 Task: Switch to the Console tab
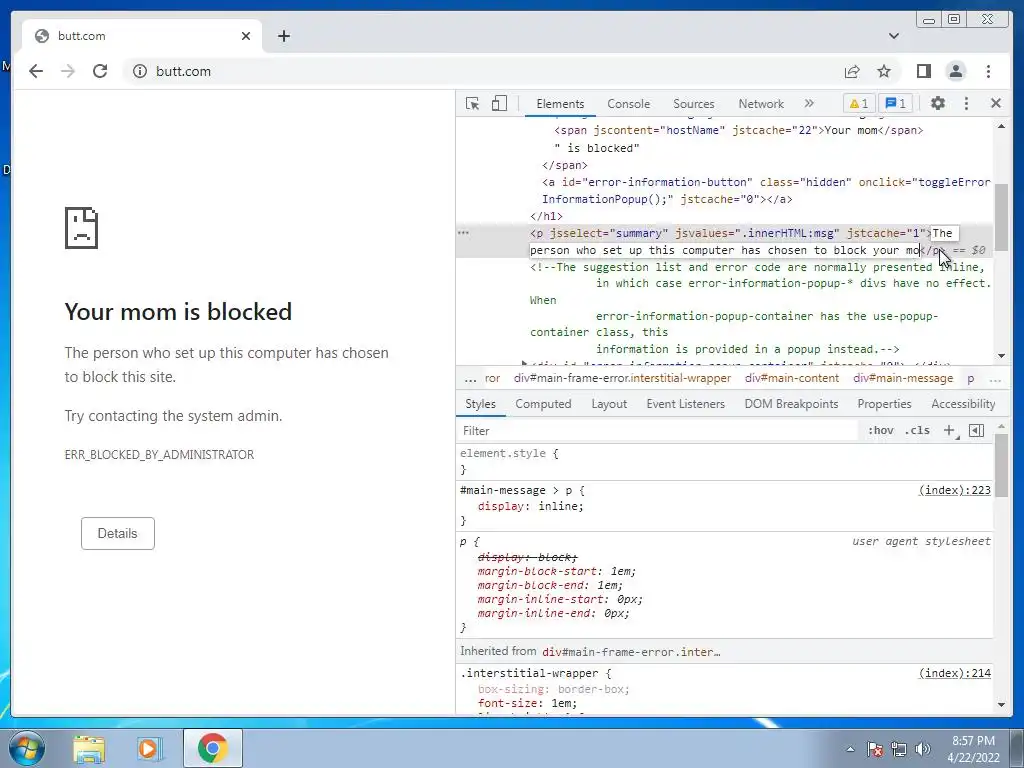click(x=628, y=104)
